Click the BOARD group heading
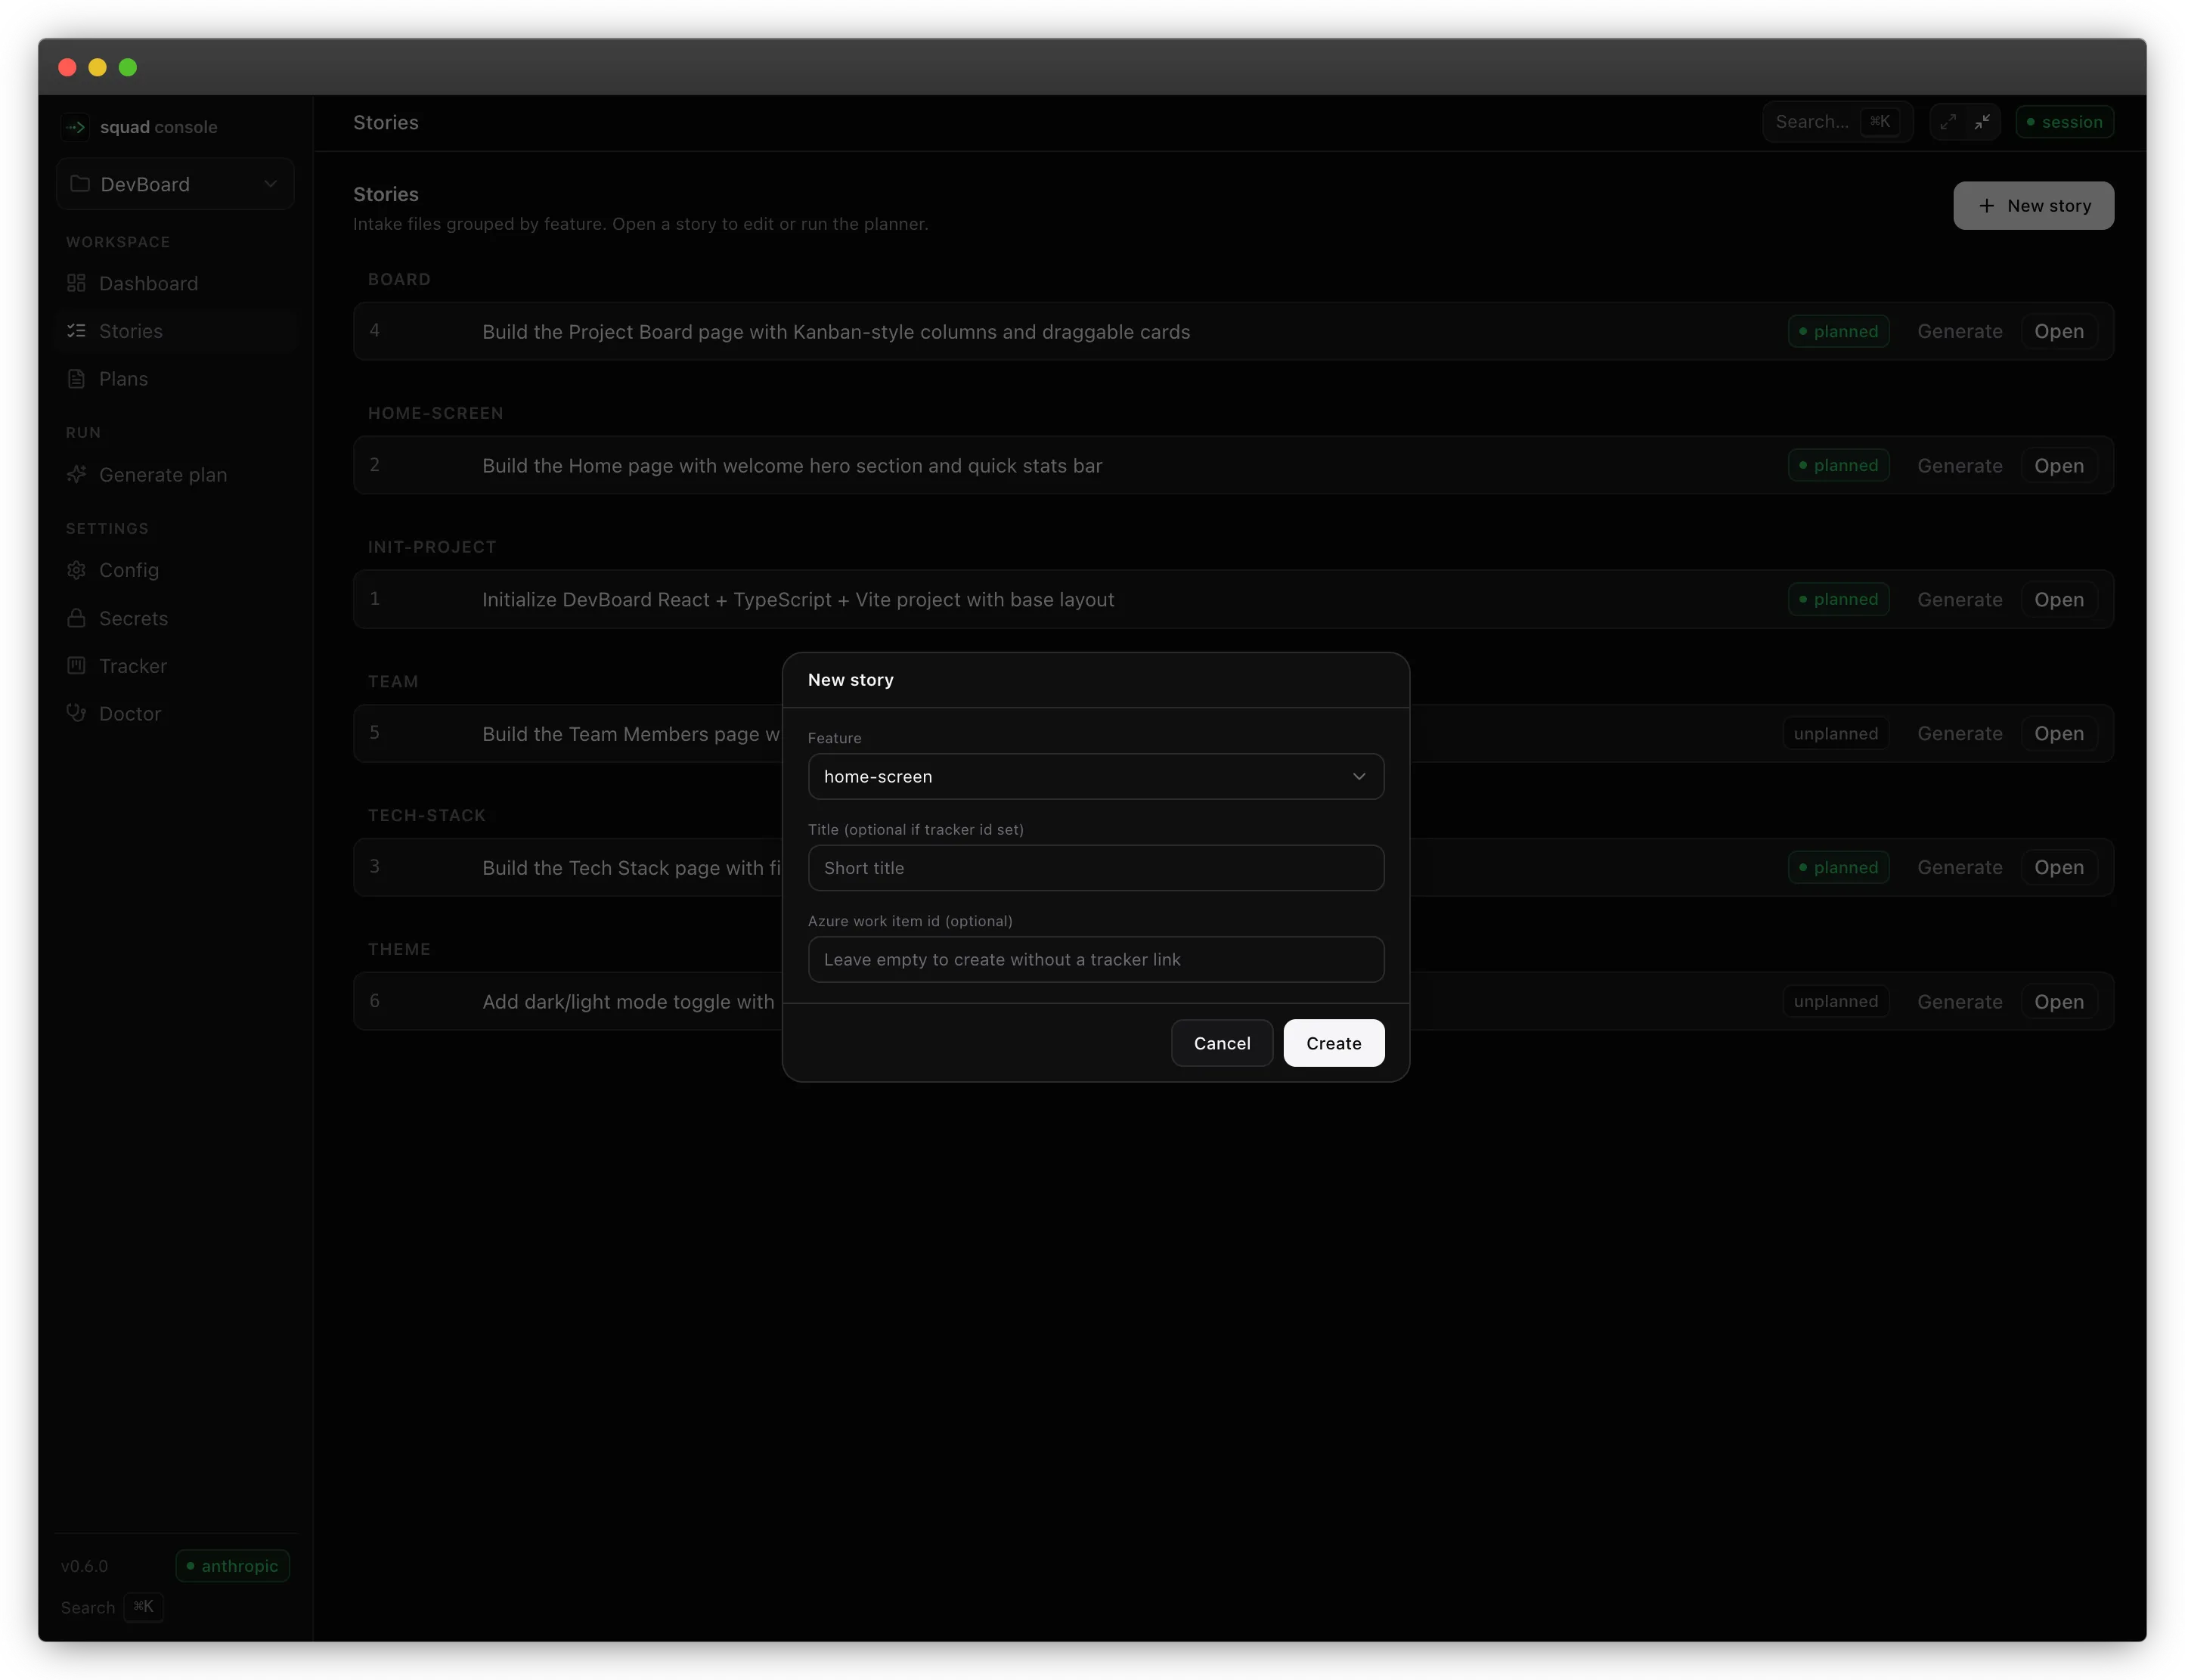This screenshot has height=1680, width=2185. (399, 279)
